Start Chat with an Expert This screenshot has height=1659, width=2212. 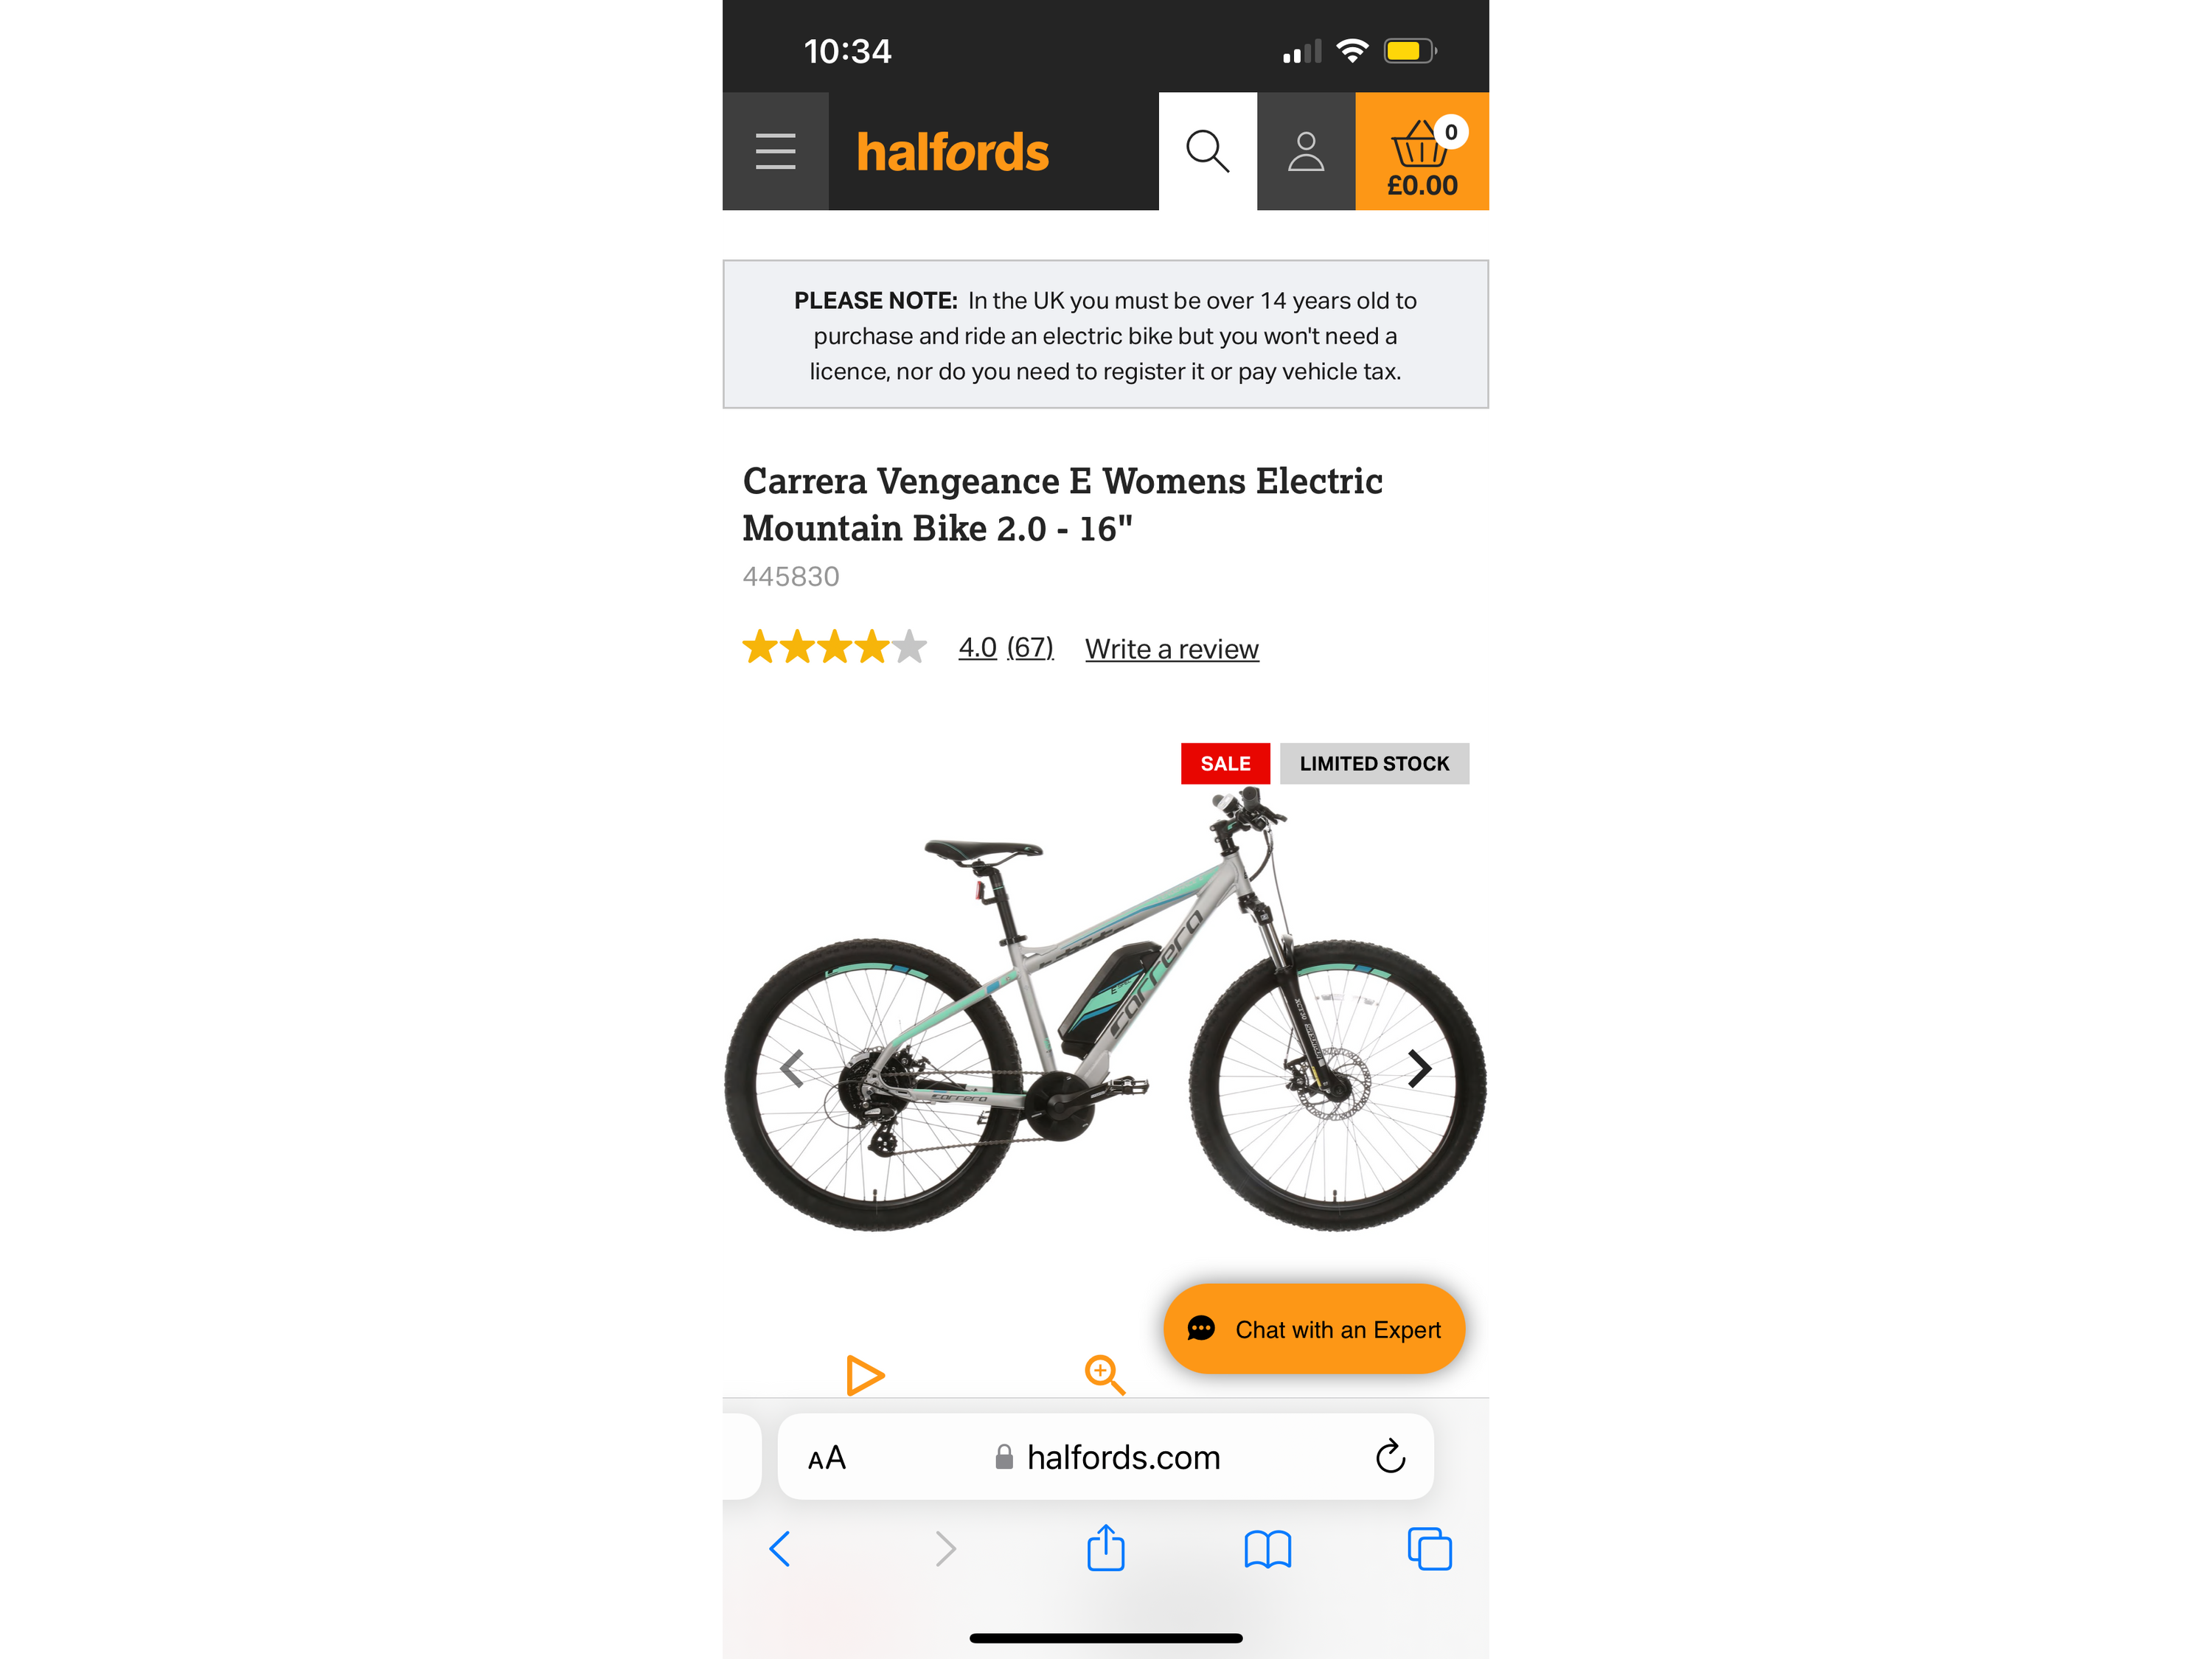click(1313, 1329)
